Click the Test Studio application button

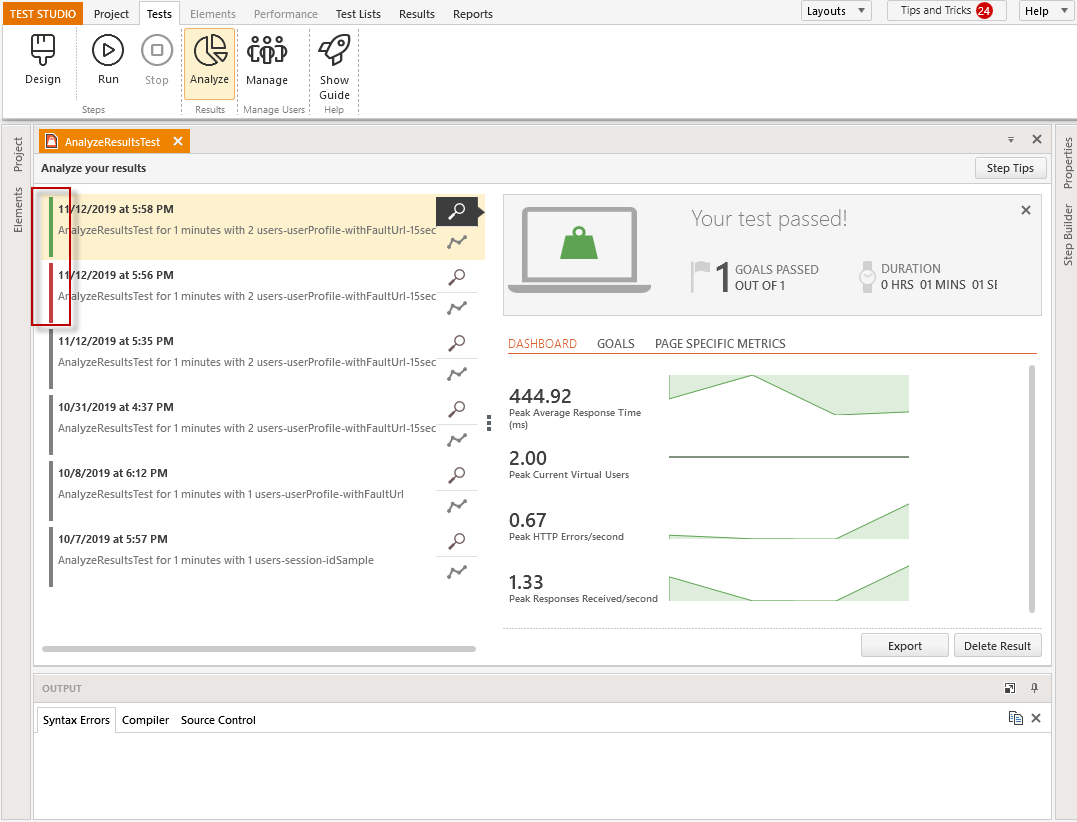43,14
